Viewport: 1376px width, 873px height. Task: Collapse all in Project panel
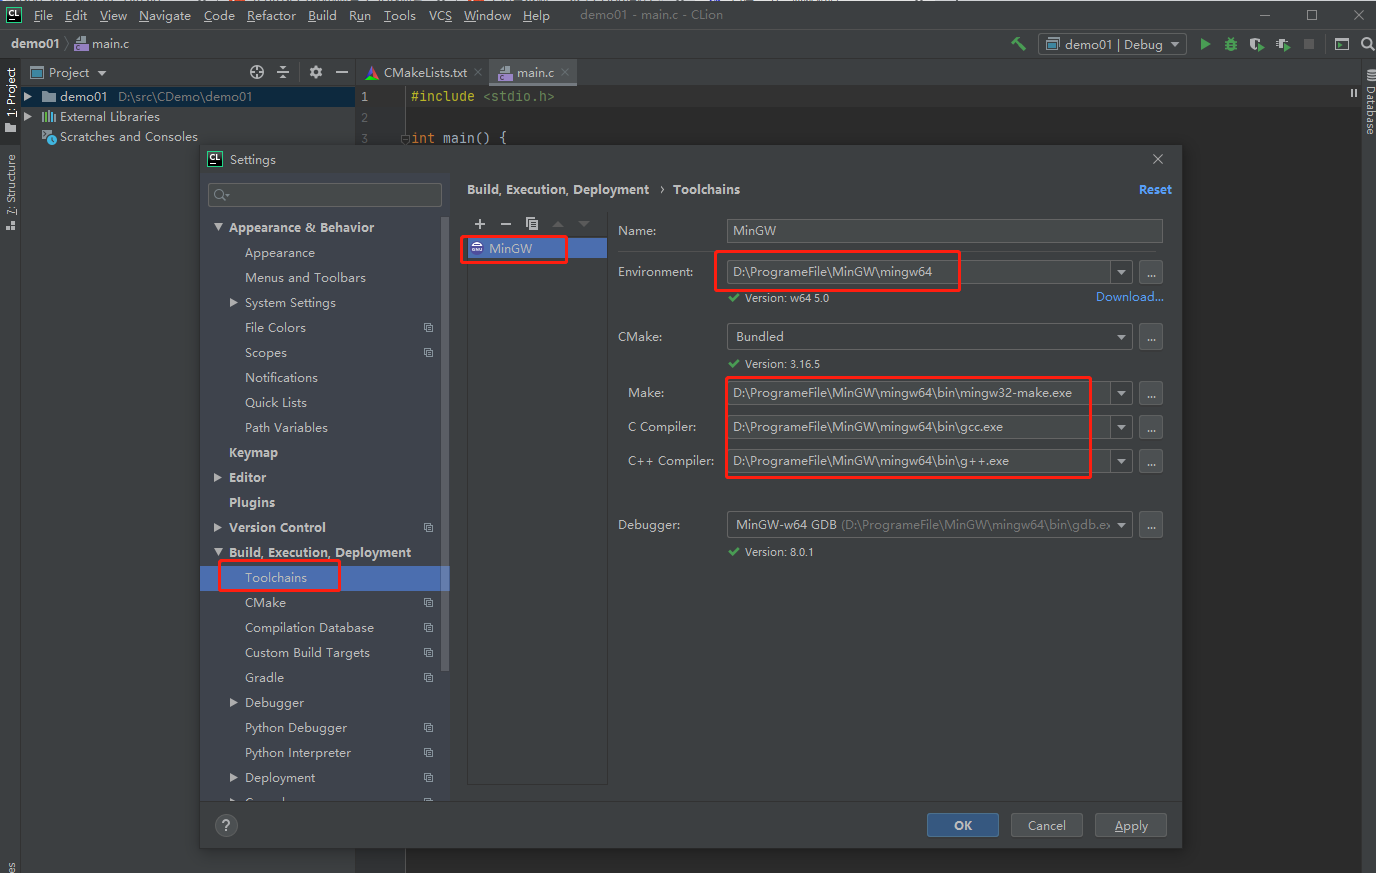283,72
